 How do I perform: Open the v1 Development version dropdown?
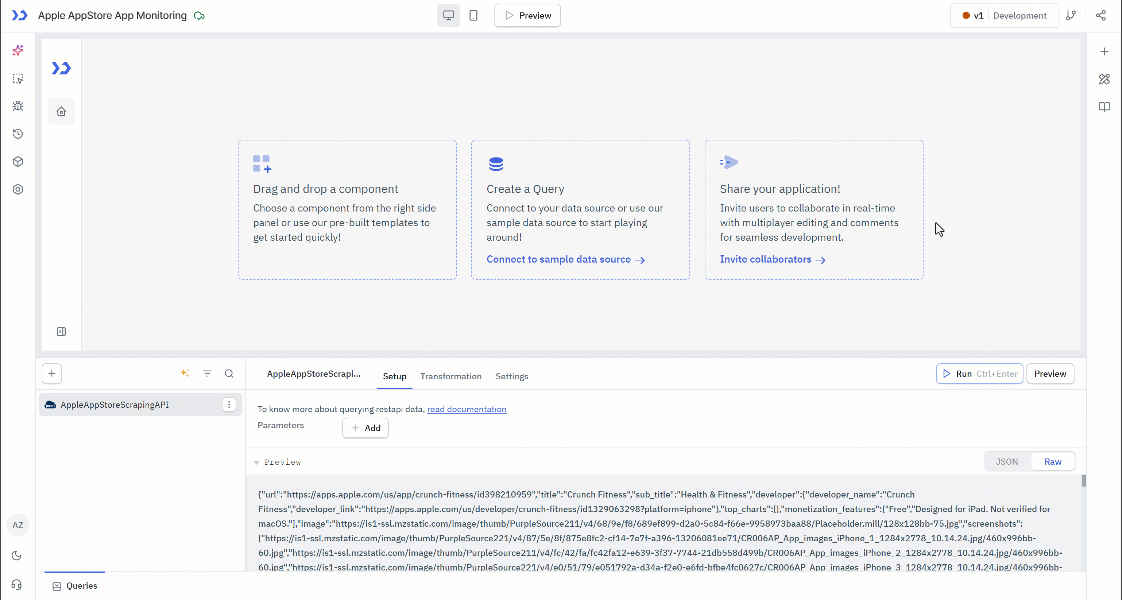1004,16
